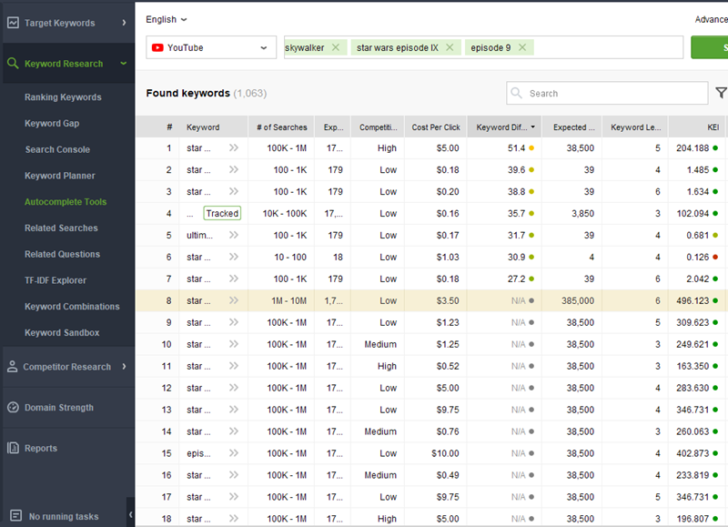Remove the 'star wars episode IX' tag
This screenshot has height=527, width=728.
(x=450, y=47)
